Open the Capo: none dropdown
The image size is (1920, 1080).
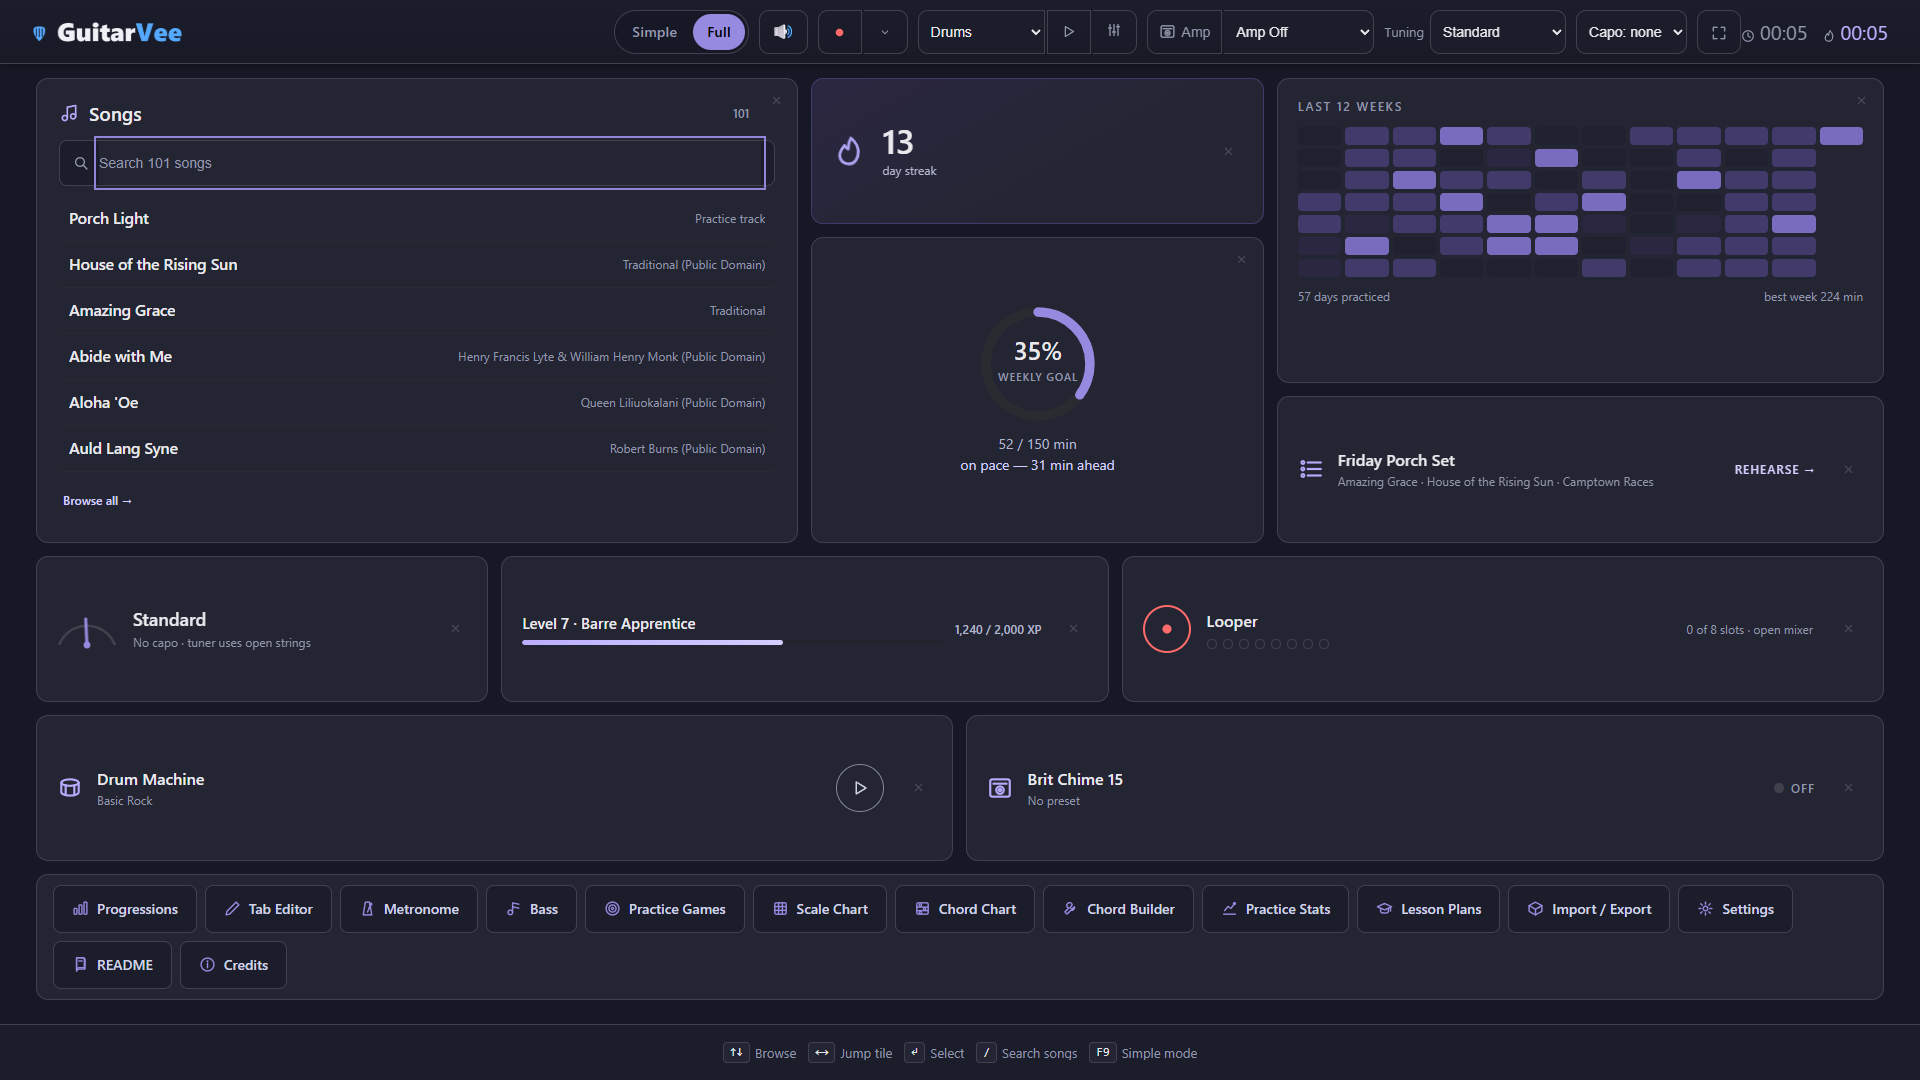pyautogui.click(x=1631, y=32)
